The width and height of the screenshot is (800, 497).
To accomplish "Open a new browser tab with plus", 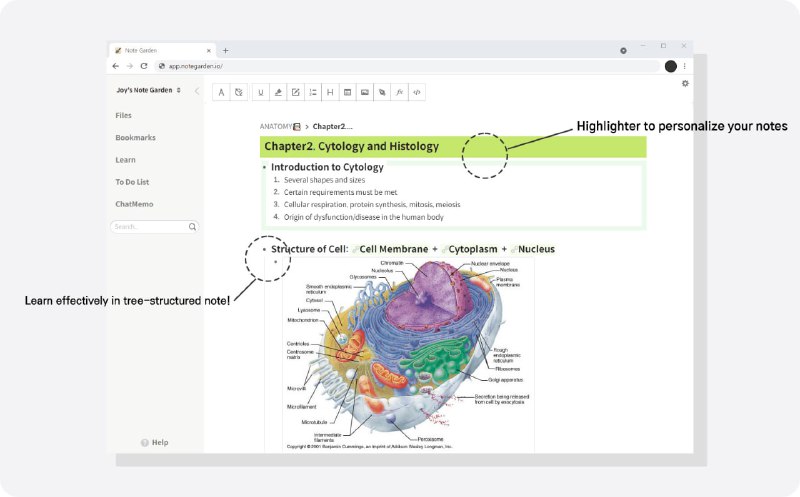I will click(x=226, y=51).
